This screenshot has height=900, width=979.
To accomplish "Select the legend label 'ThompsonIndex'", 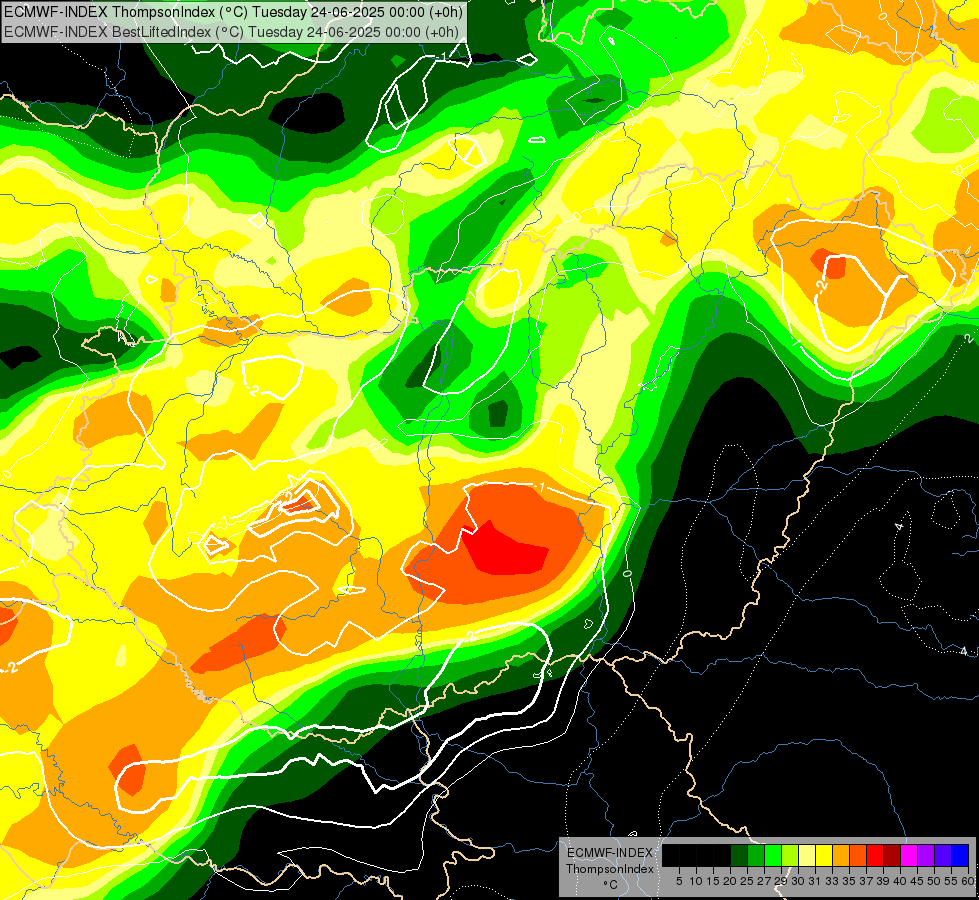I will (x=610, y=869).
